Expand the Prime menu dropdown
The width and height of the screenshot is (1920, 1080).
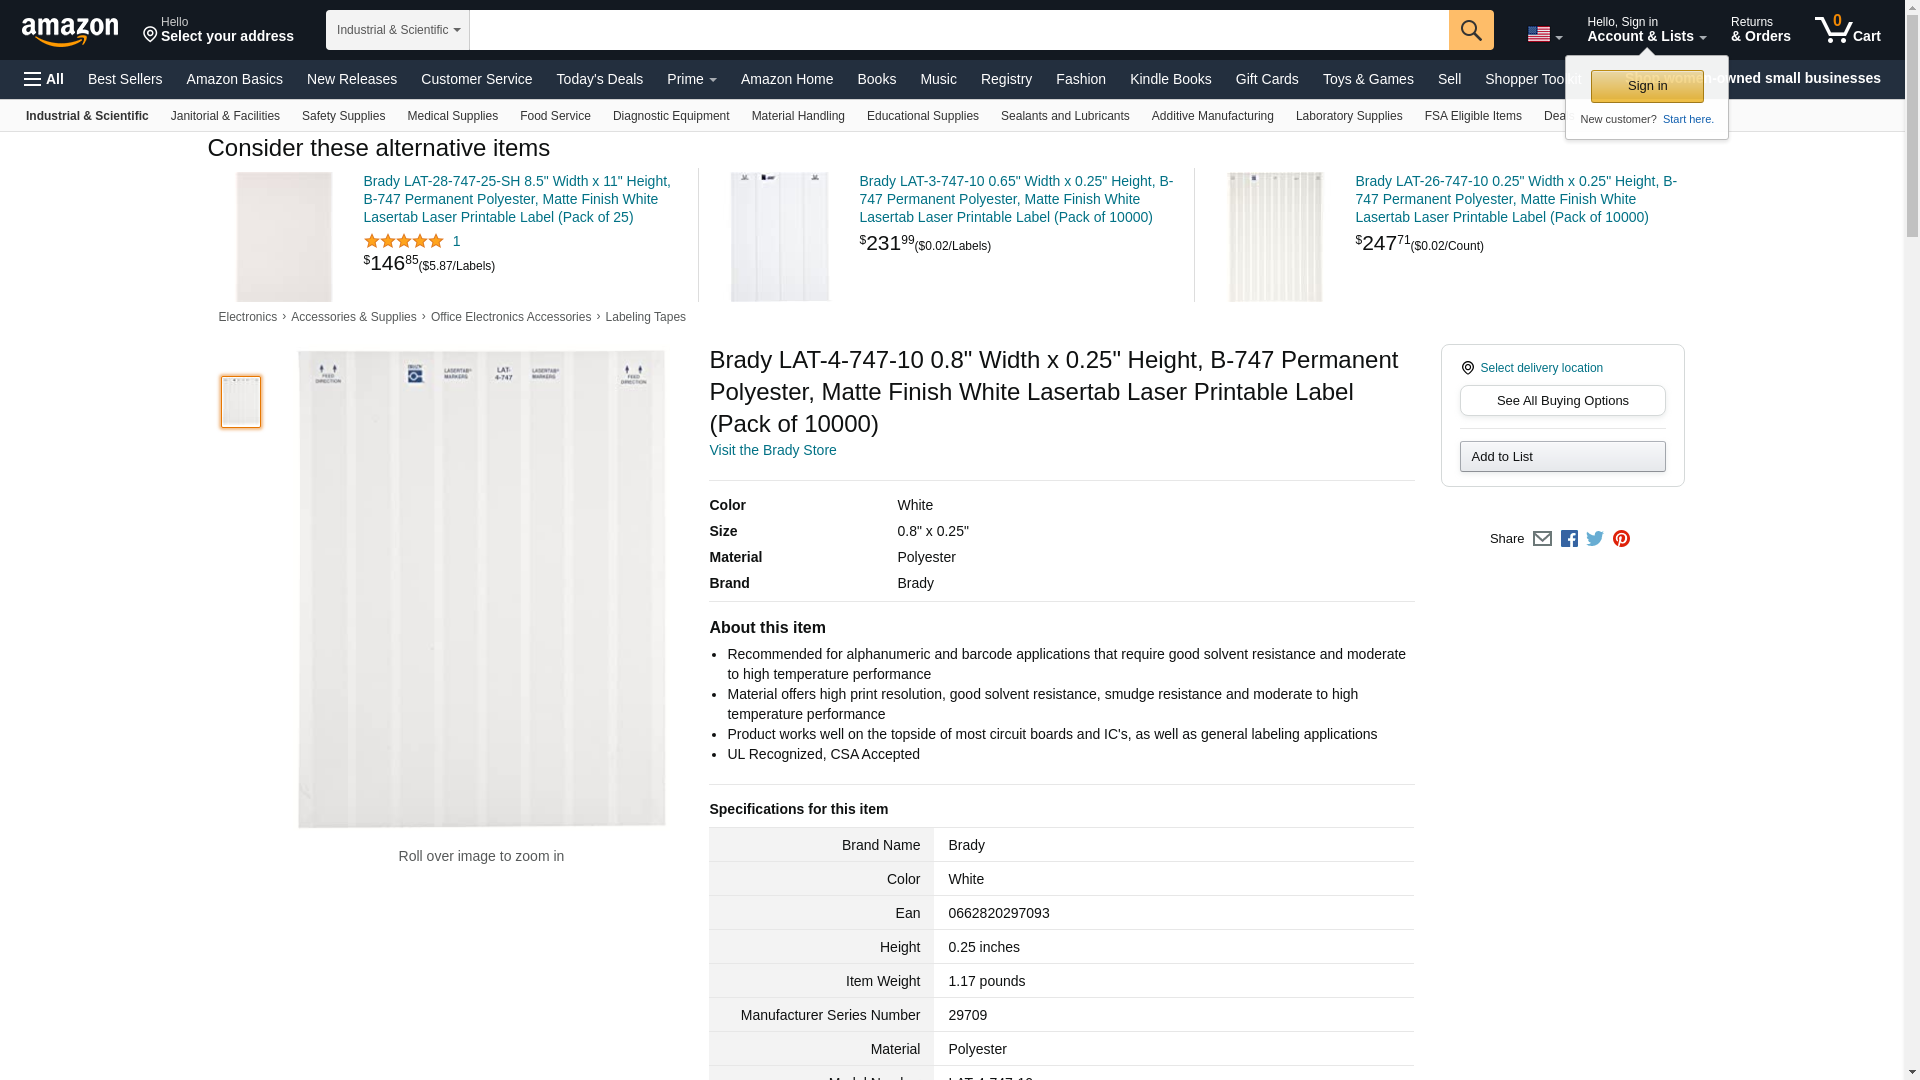691,79
